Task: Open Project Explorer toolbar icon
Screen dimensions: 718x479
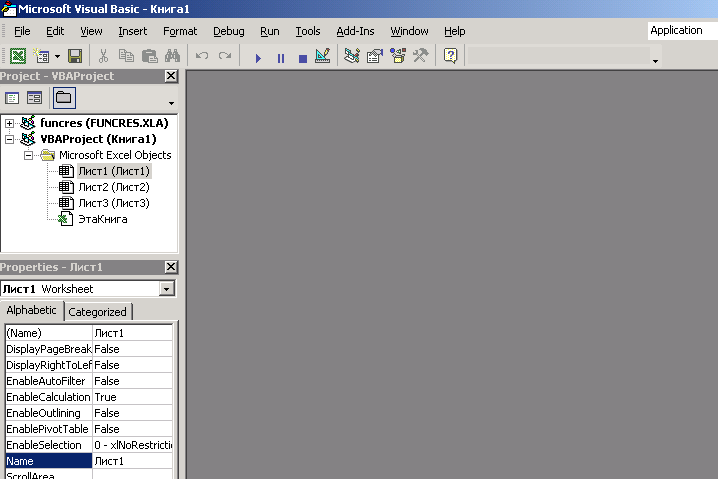Action: 352,56
